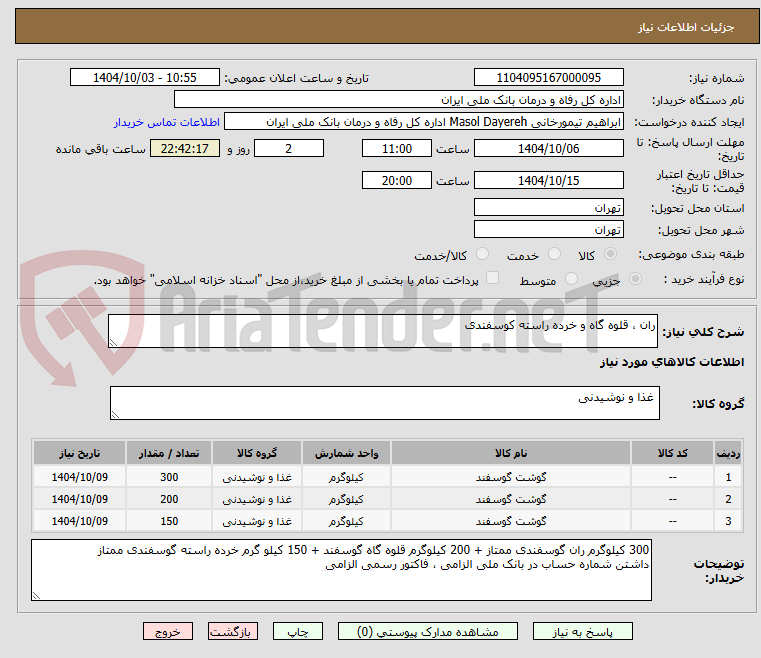Click گوشت گوسفند in row 1
The image size is (761, 658).
tap(511, 477)
